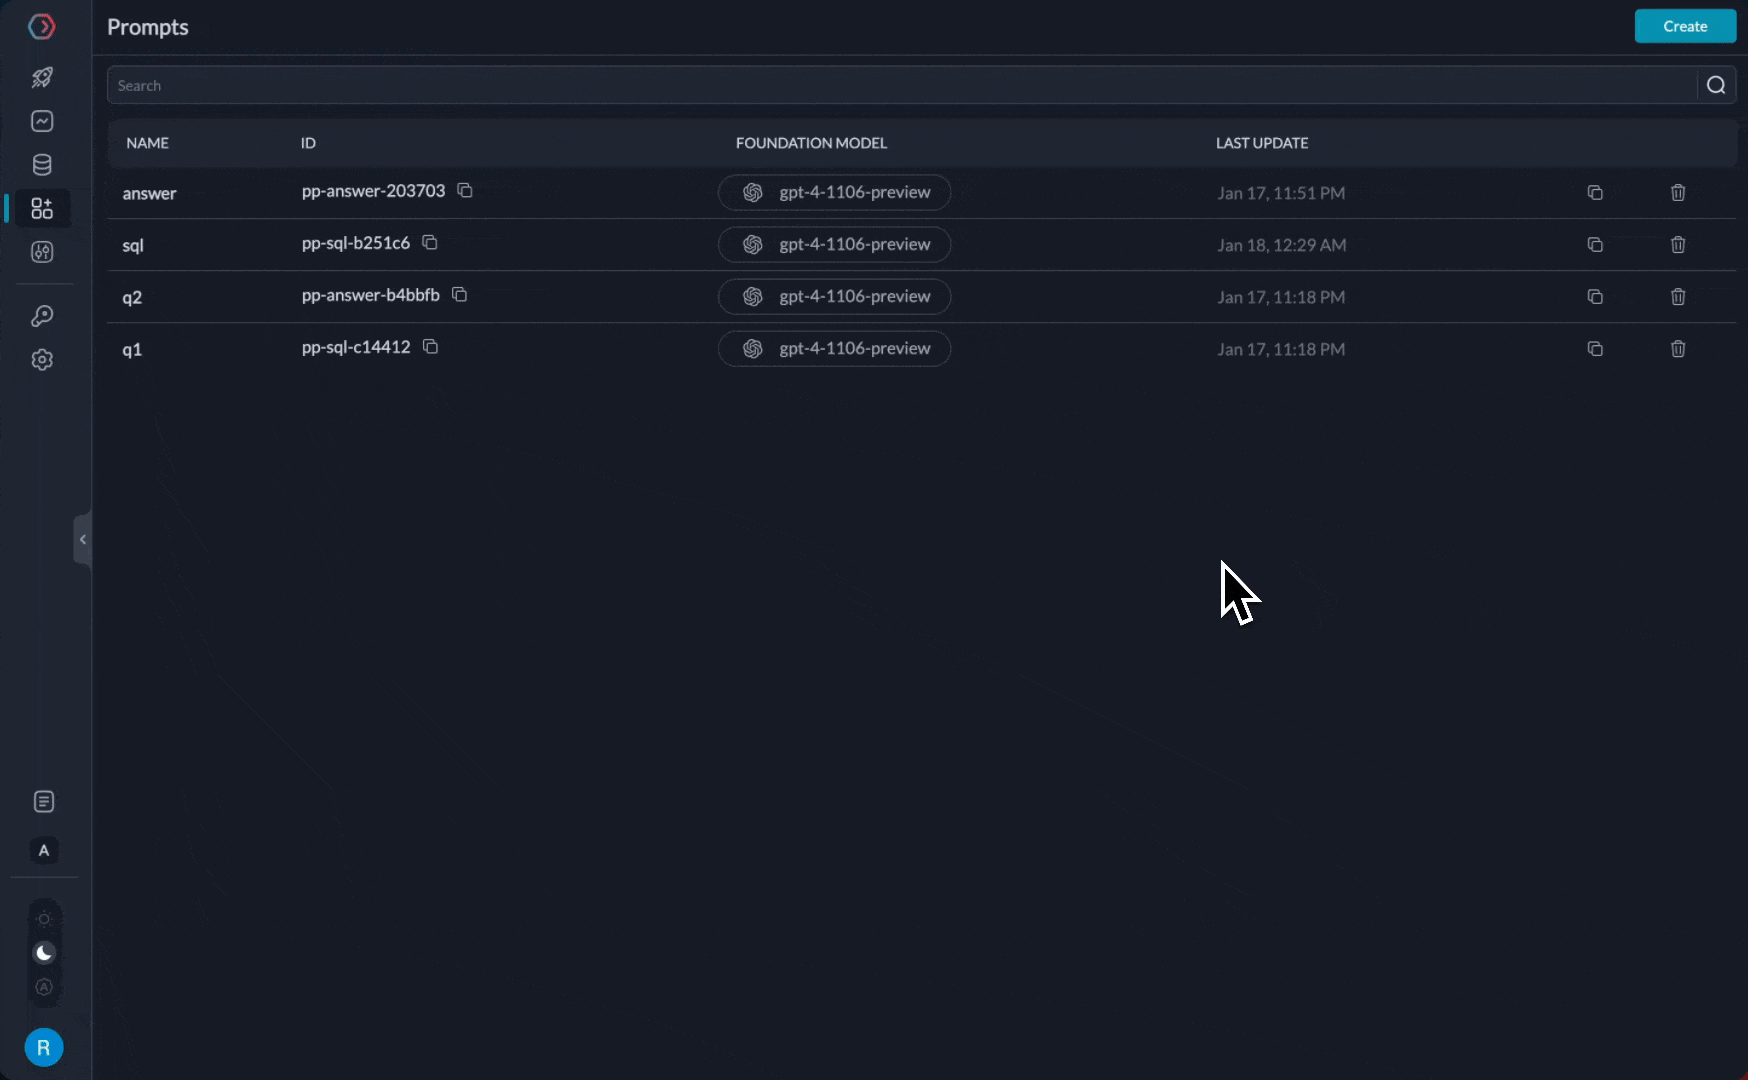Open the prompt named 'q2'
The width and height of the screenshot is (1748, 1080).
(x=132, y=297)
